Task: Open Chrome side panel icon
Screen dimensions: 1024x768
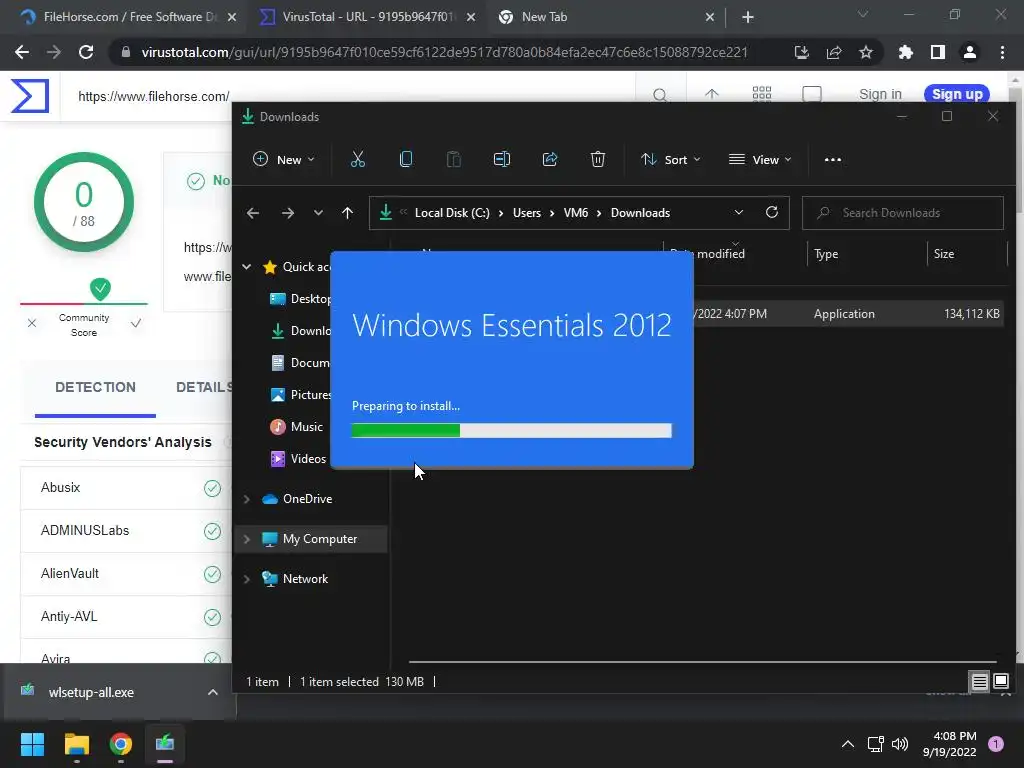Action: [x=938, y=52]
